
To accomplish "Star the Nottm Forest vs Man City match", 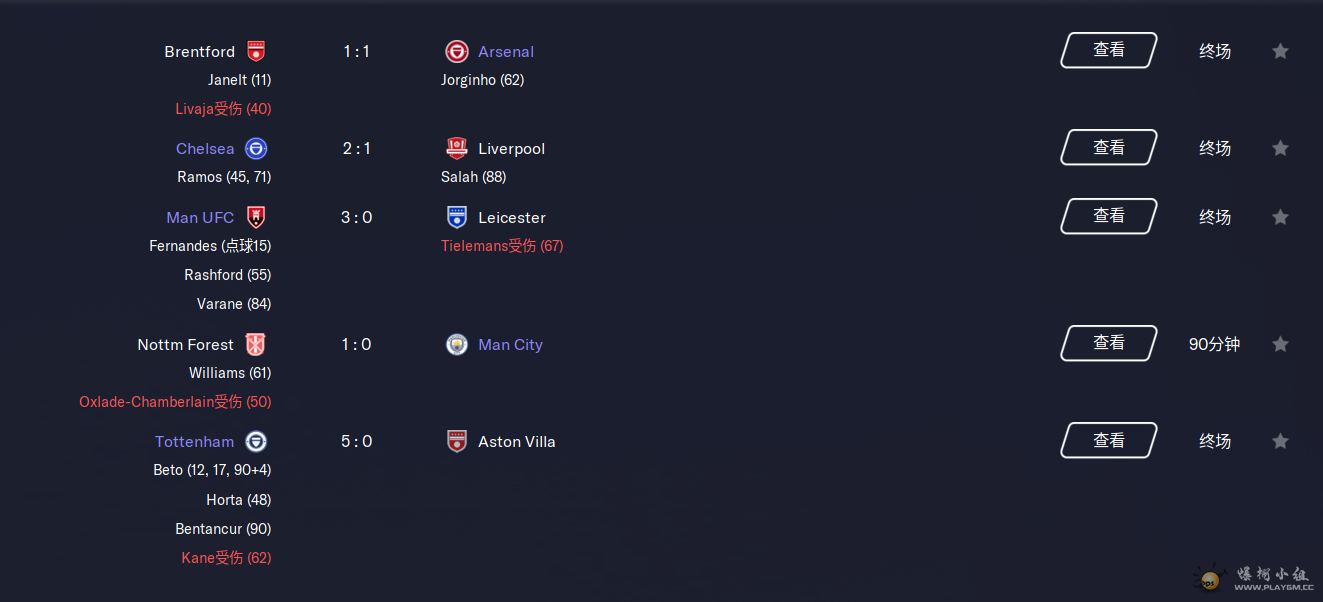I will 1280,344.
